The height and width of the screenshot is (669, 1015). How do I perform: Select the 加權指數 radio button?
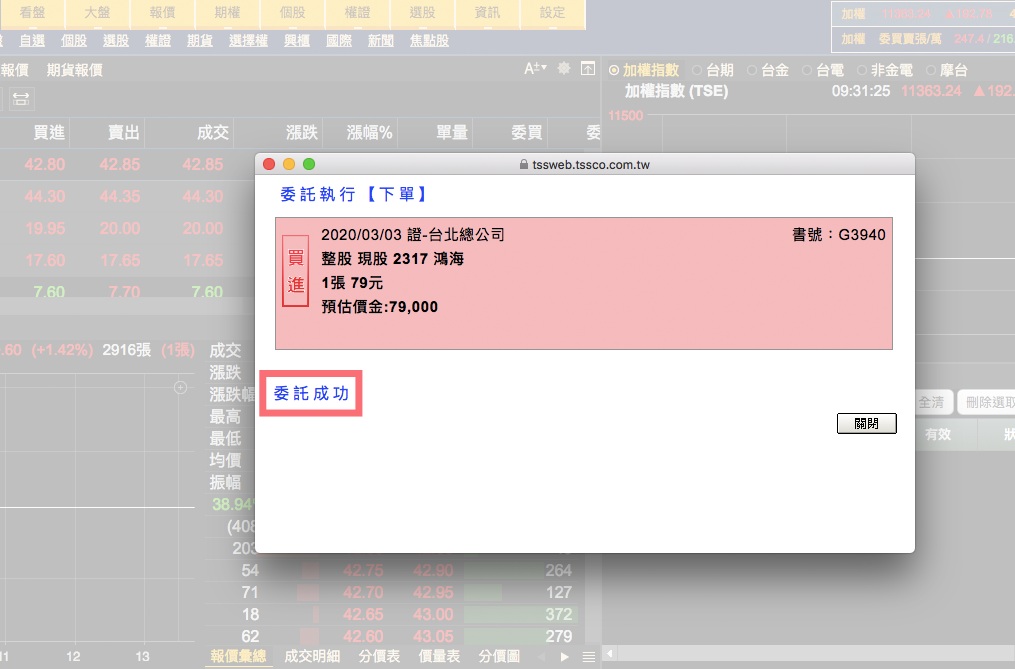pyautogui.click(x=614, y=70)
